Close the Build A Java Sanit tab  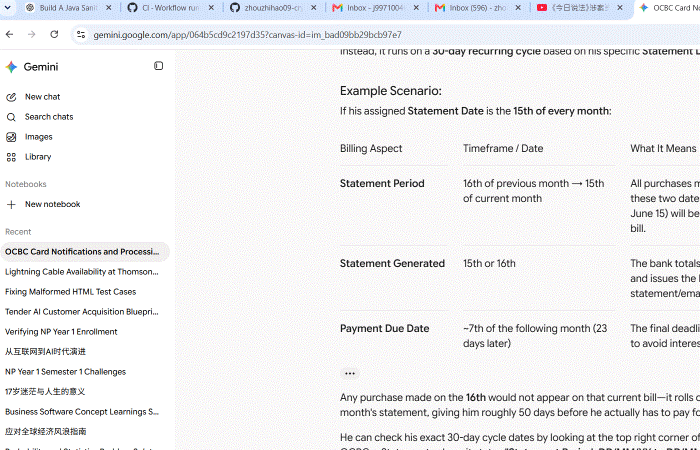pos(108,8)
